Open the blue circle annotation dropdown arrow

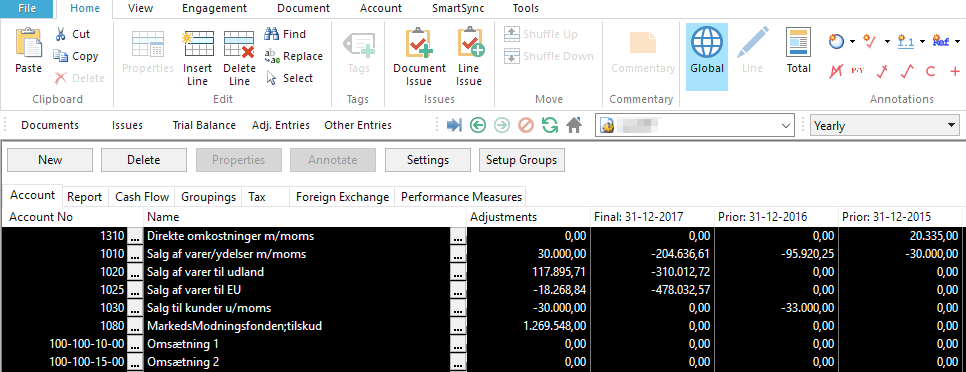click(x=852, y=42)
